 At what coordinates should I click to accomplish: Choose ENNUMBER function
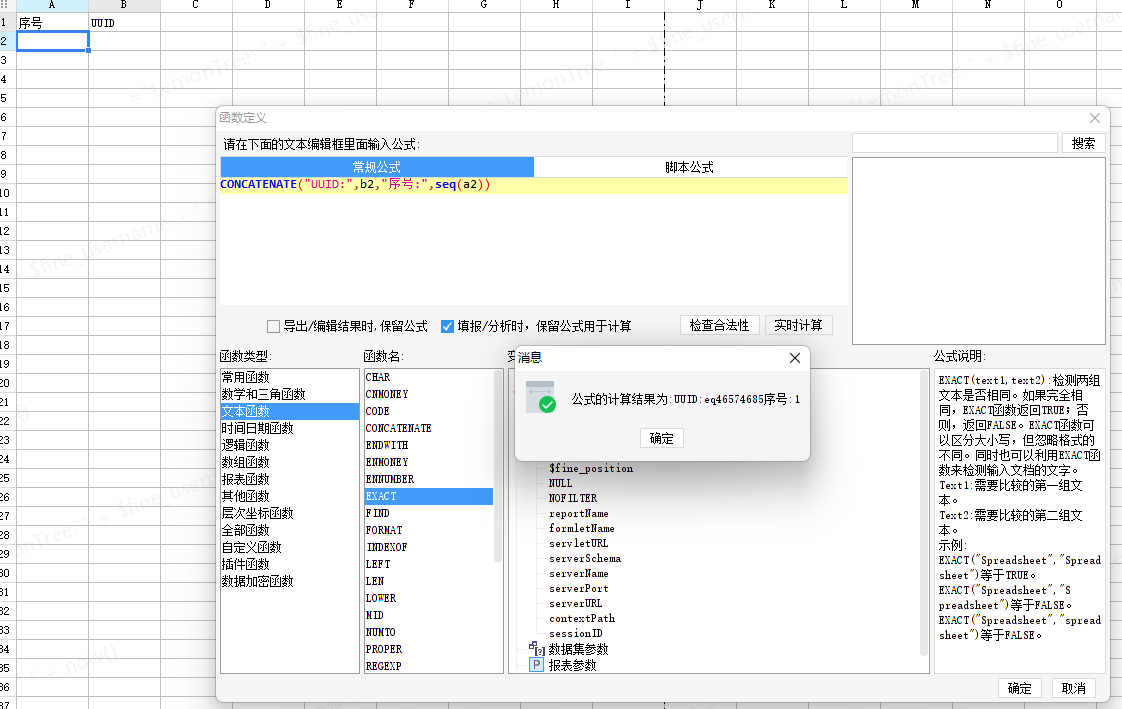click(429, 479)
